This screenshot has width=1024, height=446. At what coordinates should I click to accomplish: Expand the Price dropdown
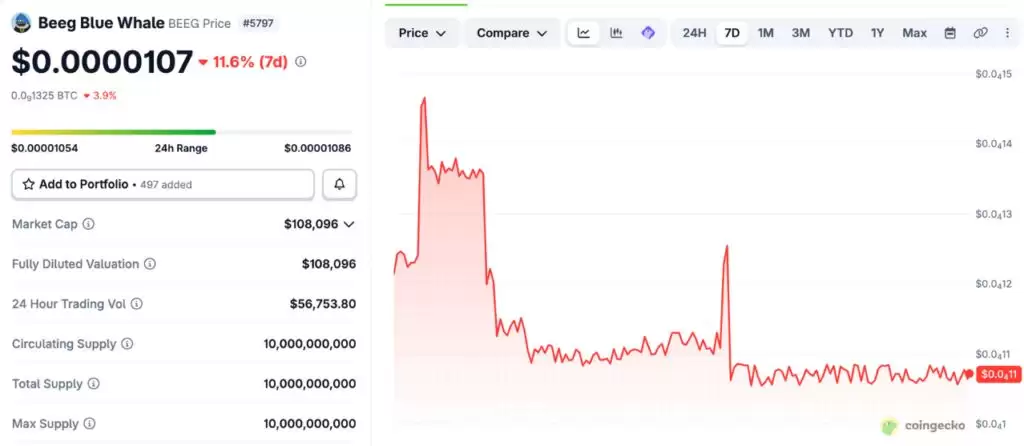point(422,33)
